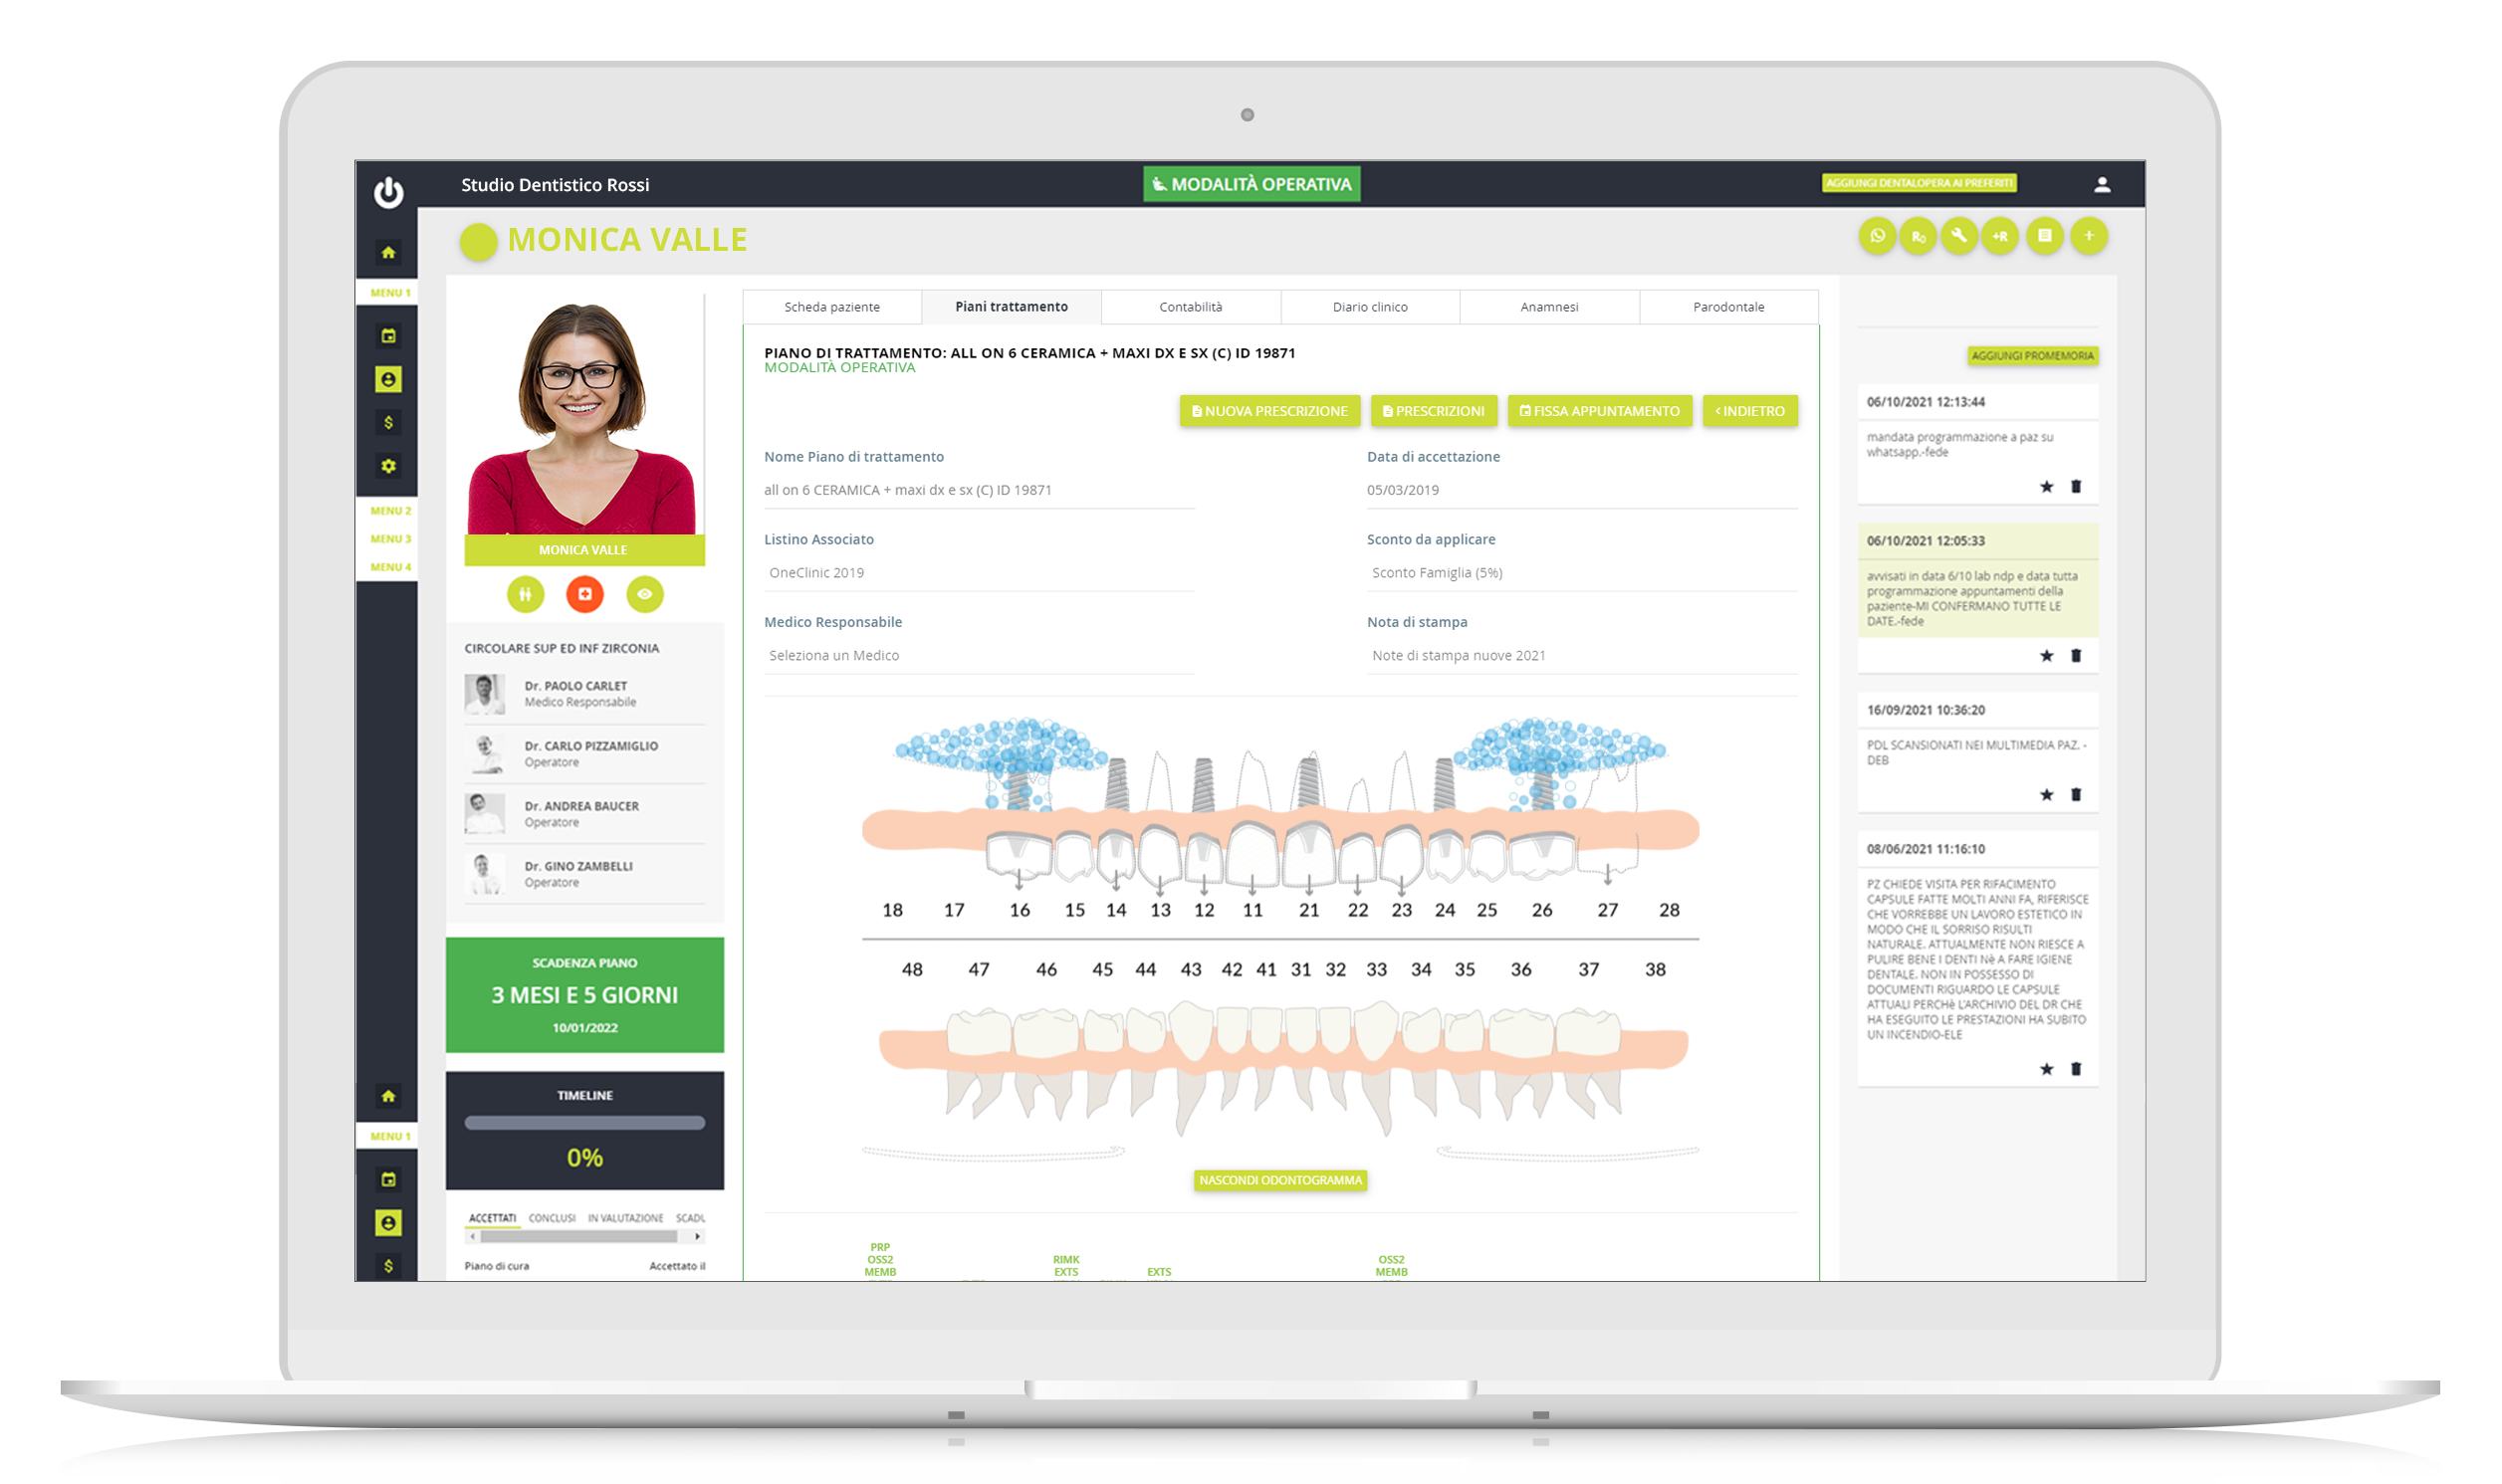Screen dimensions: 2502x1484
Task: Click the orange medical cross icon under the photo
Action: [585, 594]
